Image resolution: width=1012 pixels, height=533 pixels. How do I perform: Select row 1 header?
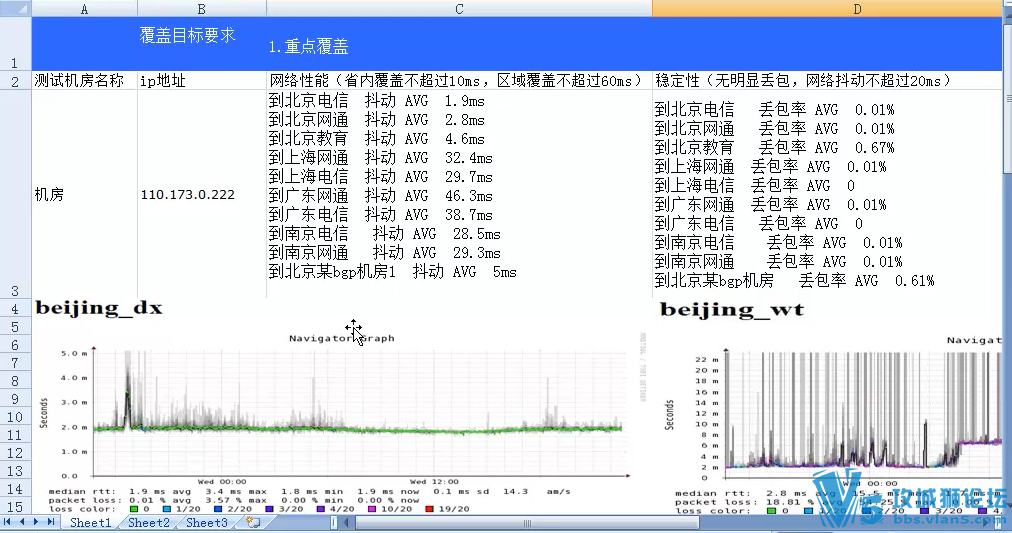point(15,44)
